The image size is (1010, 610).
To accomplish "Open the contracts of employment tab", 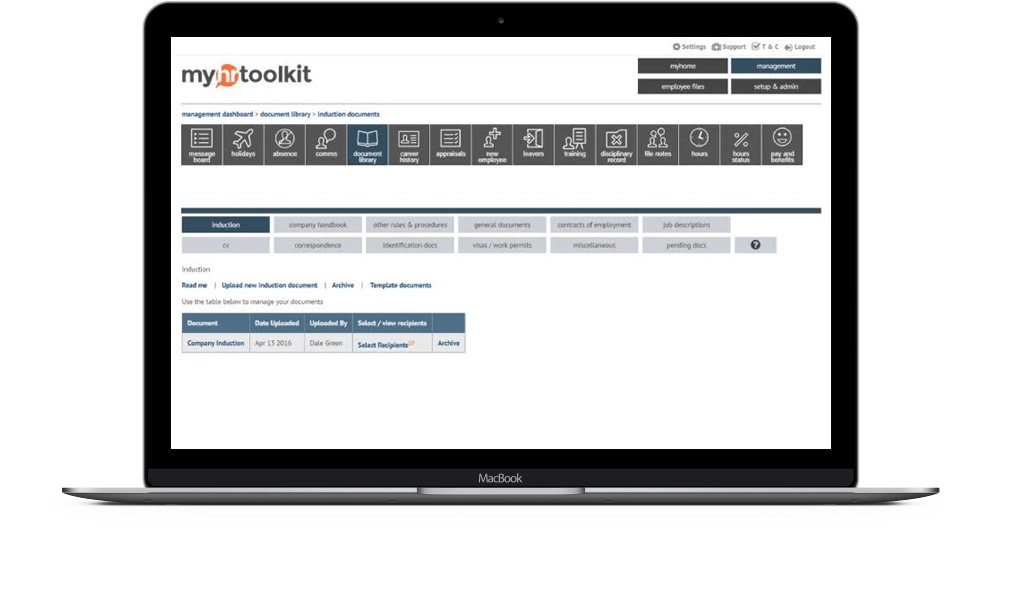I will point(593,224).
